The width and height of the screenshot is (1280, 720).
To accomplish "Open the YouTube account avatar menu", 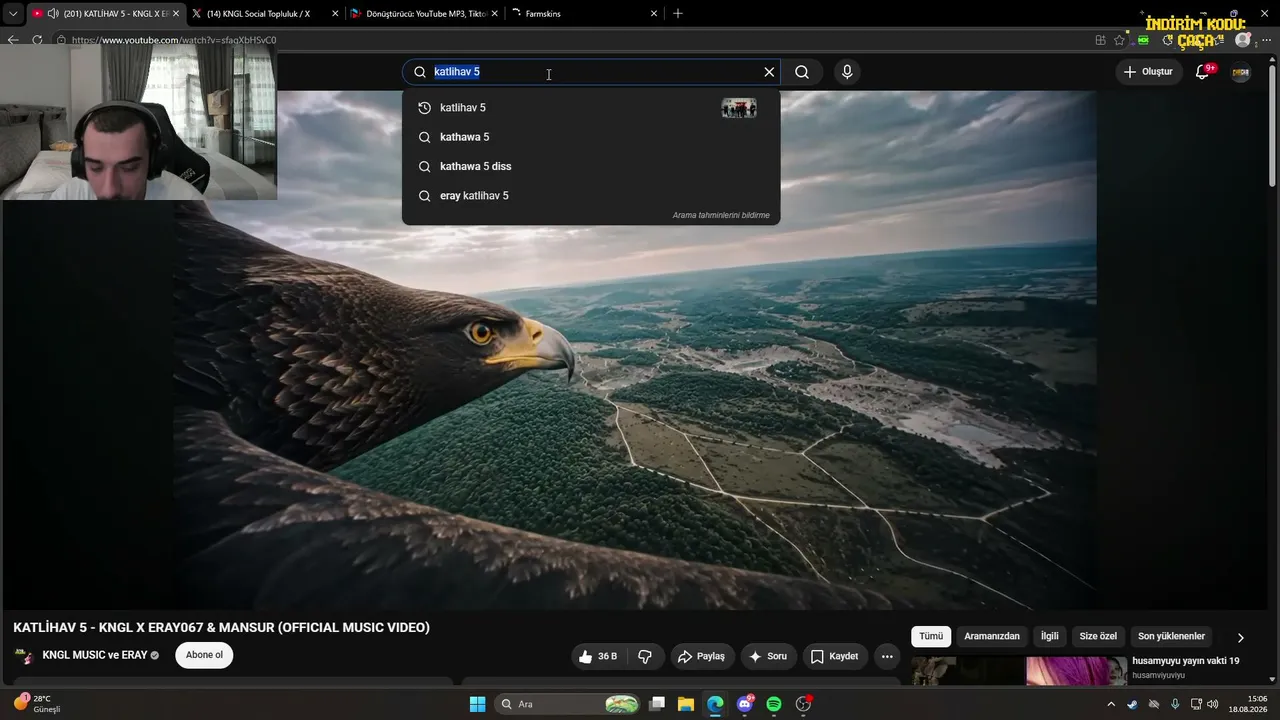I will (x=1241, y=72).
